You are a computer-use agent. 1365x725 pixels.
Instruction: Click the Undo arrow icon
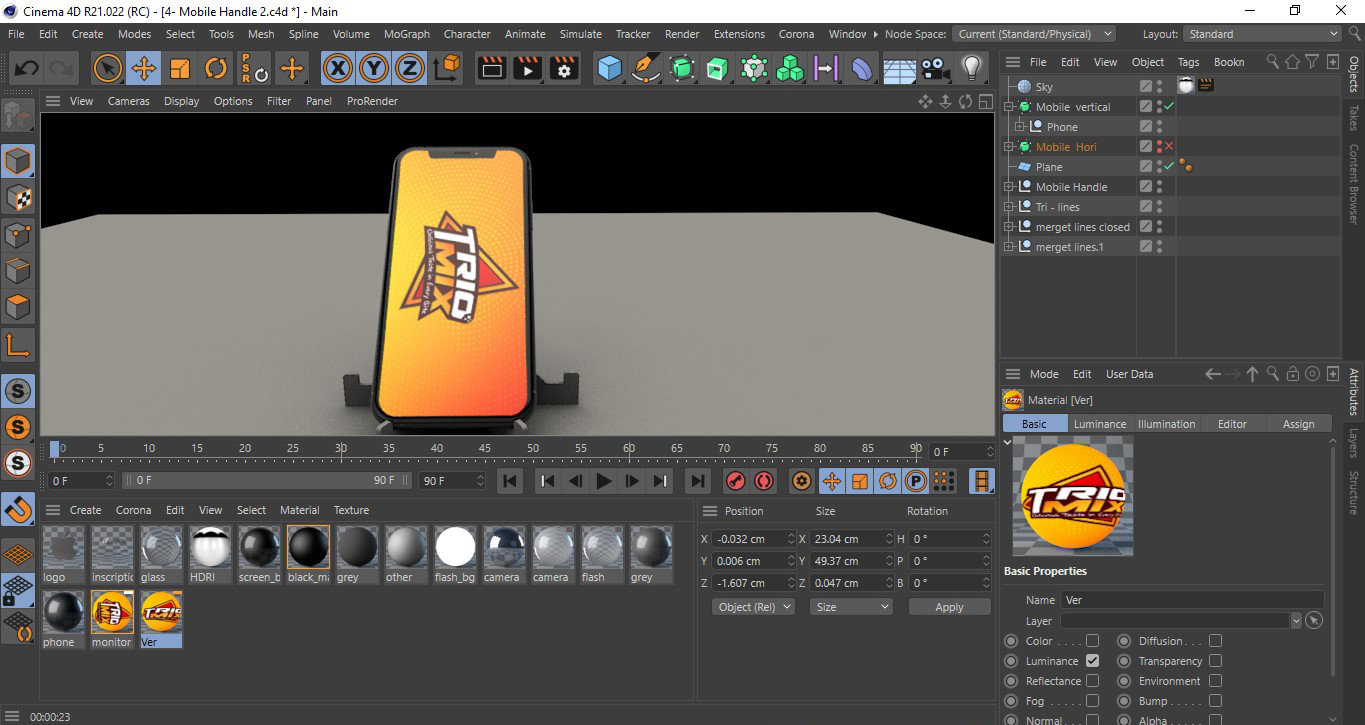click(x=27, y=69)
